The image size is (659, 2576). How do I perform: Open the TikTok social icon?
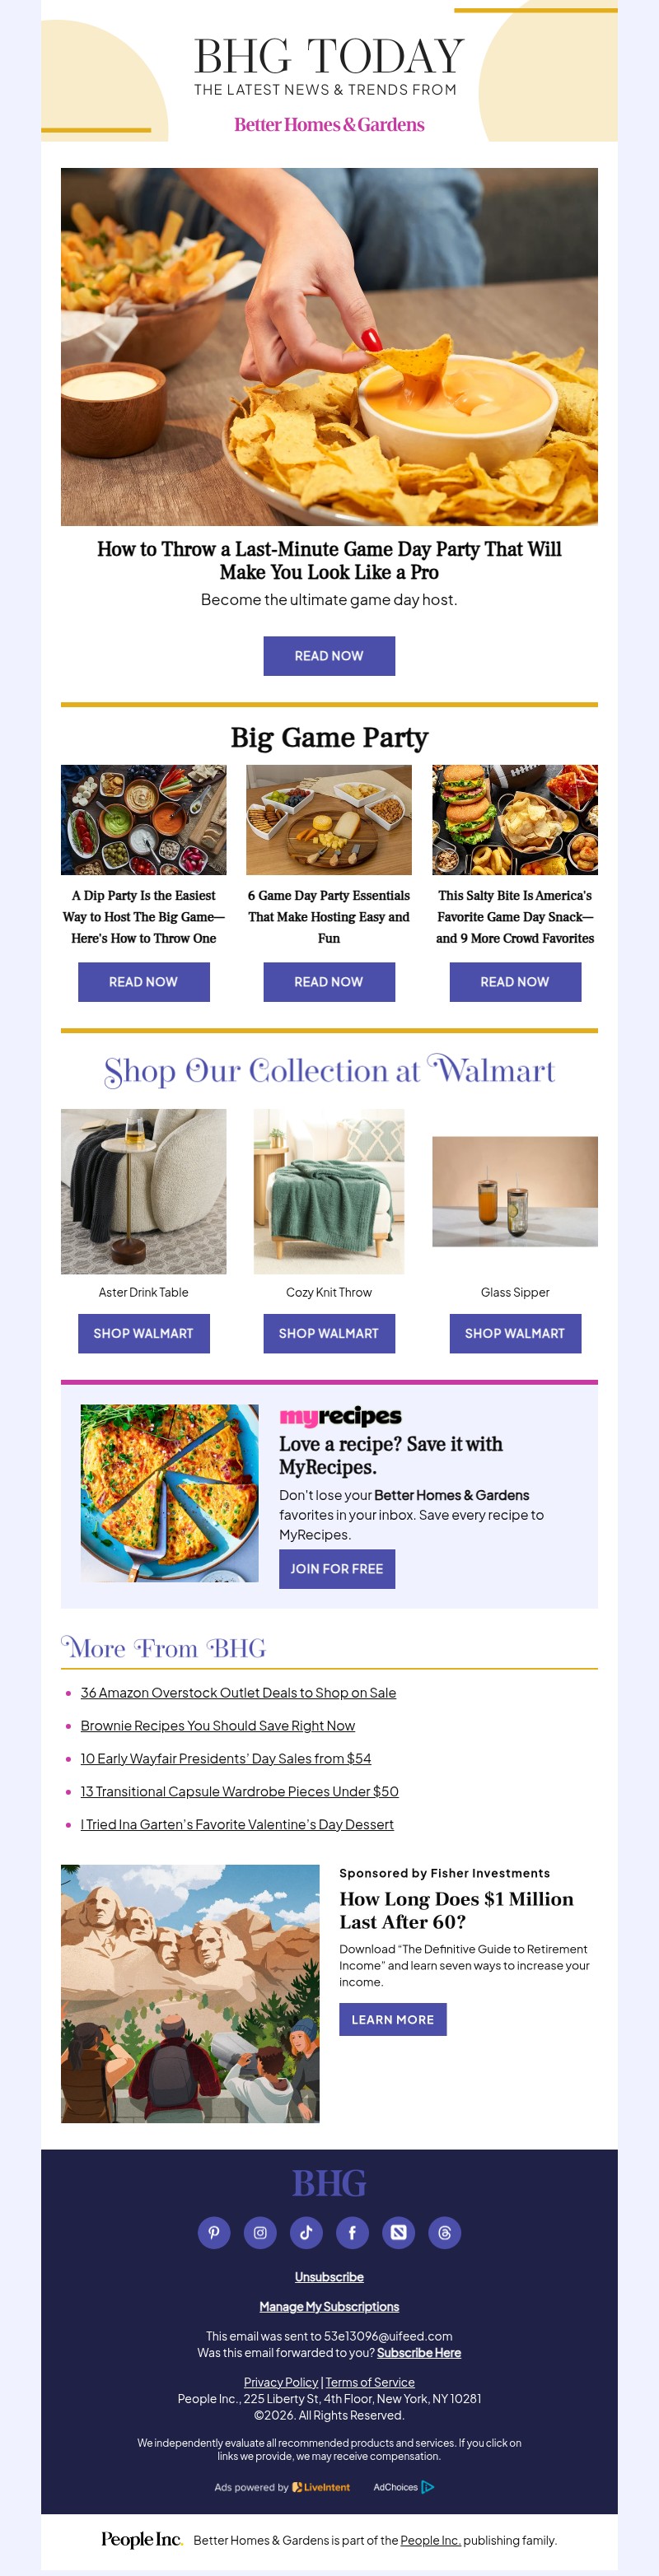306,2232
